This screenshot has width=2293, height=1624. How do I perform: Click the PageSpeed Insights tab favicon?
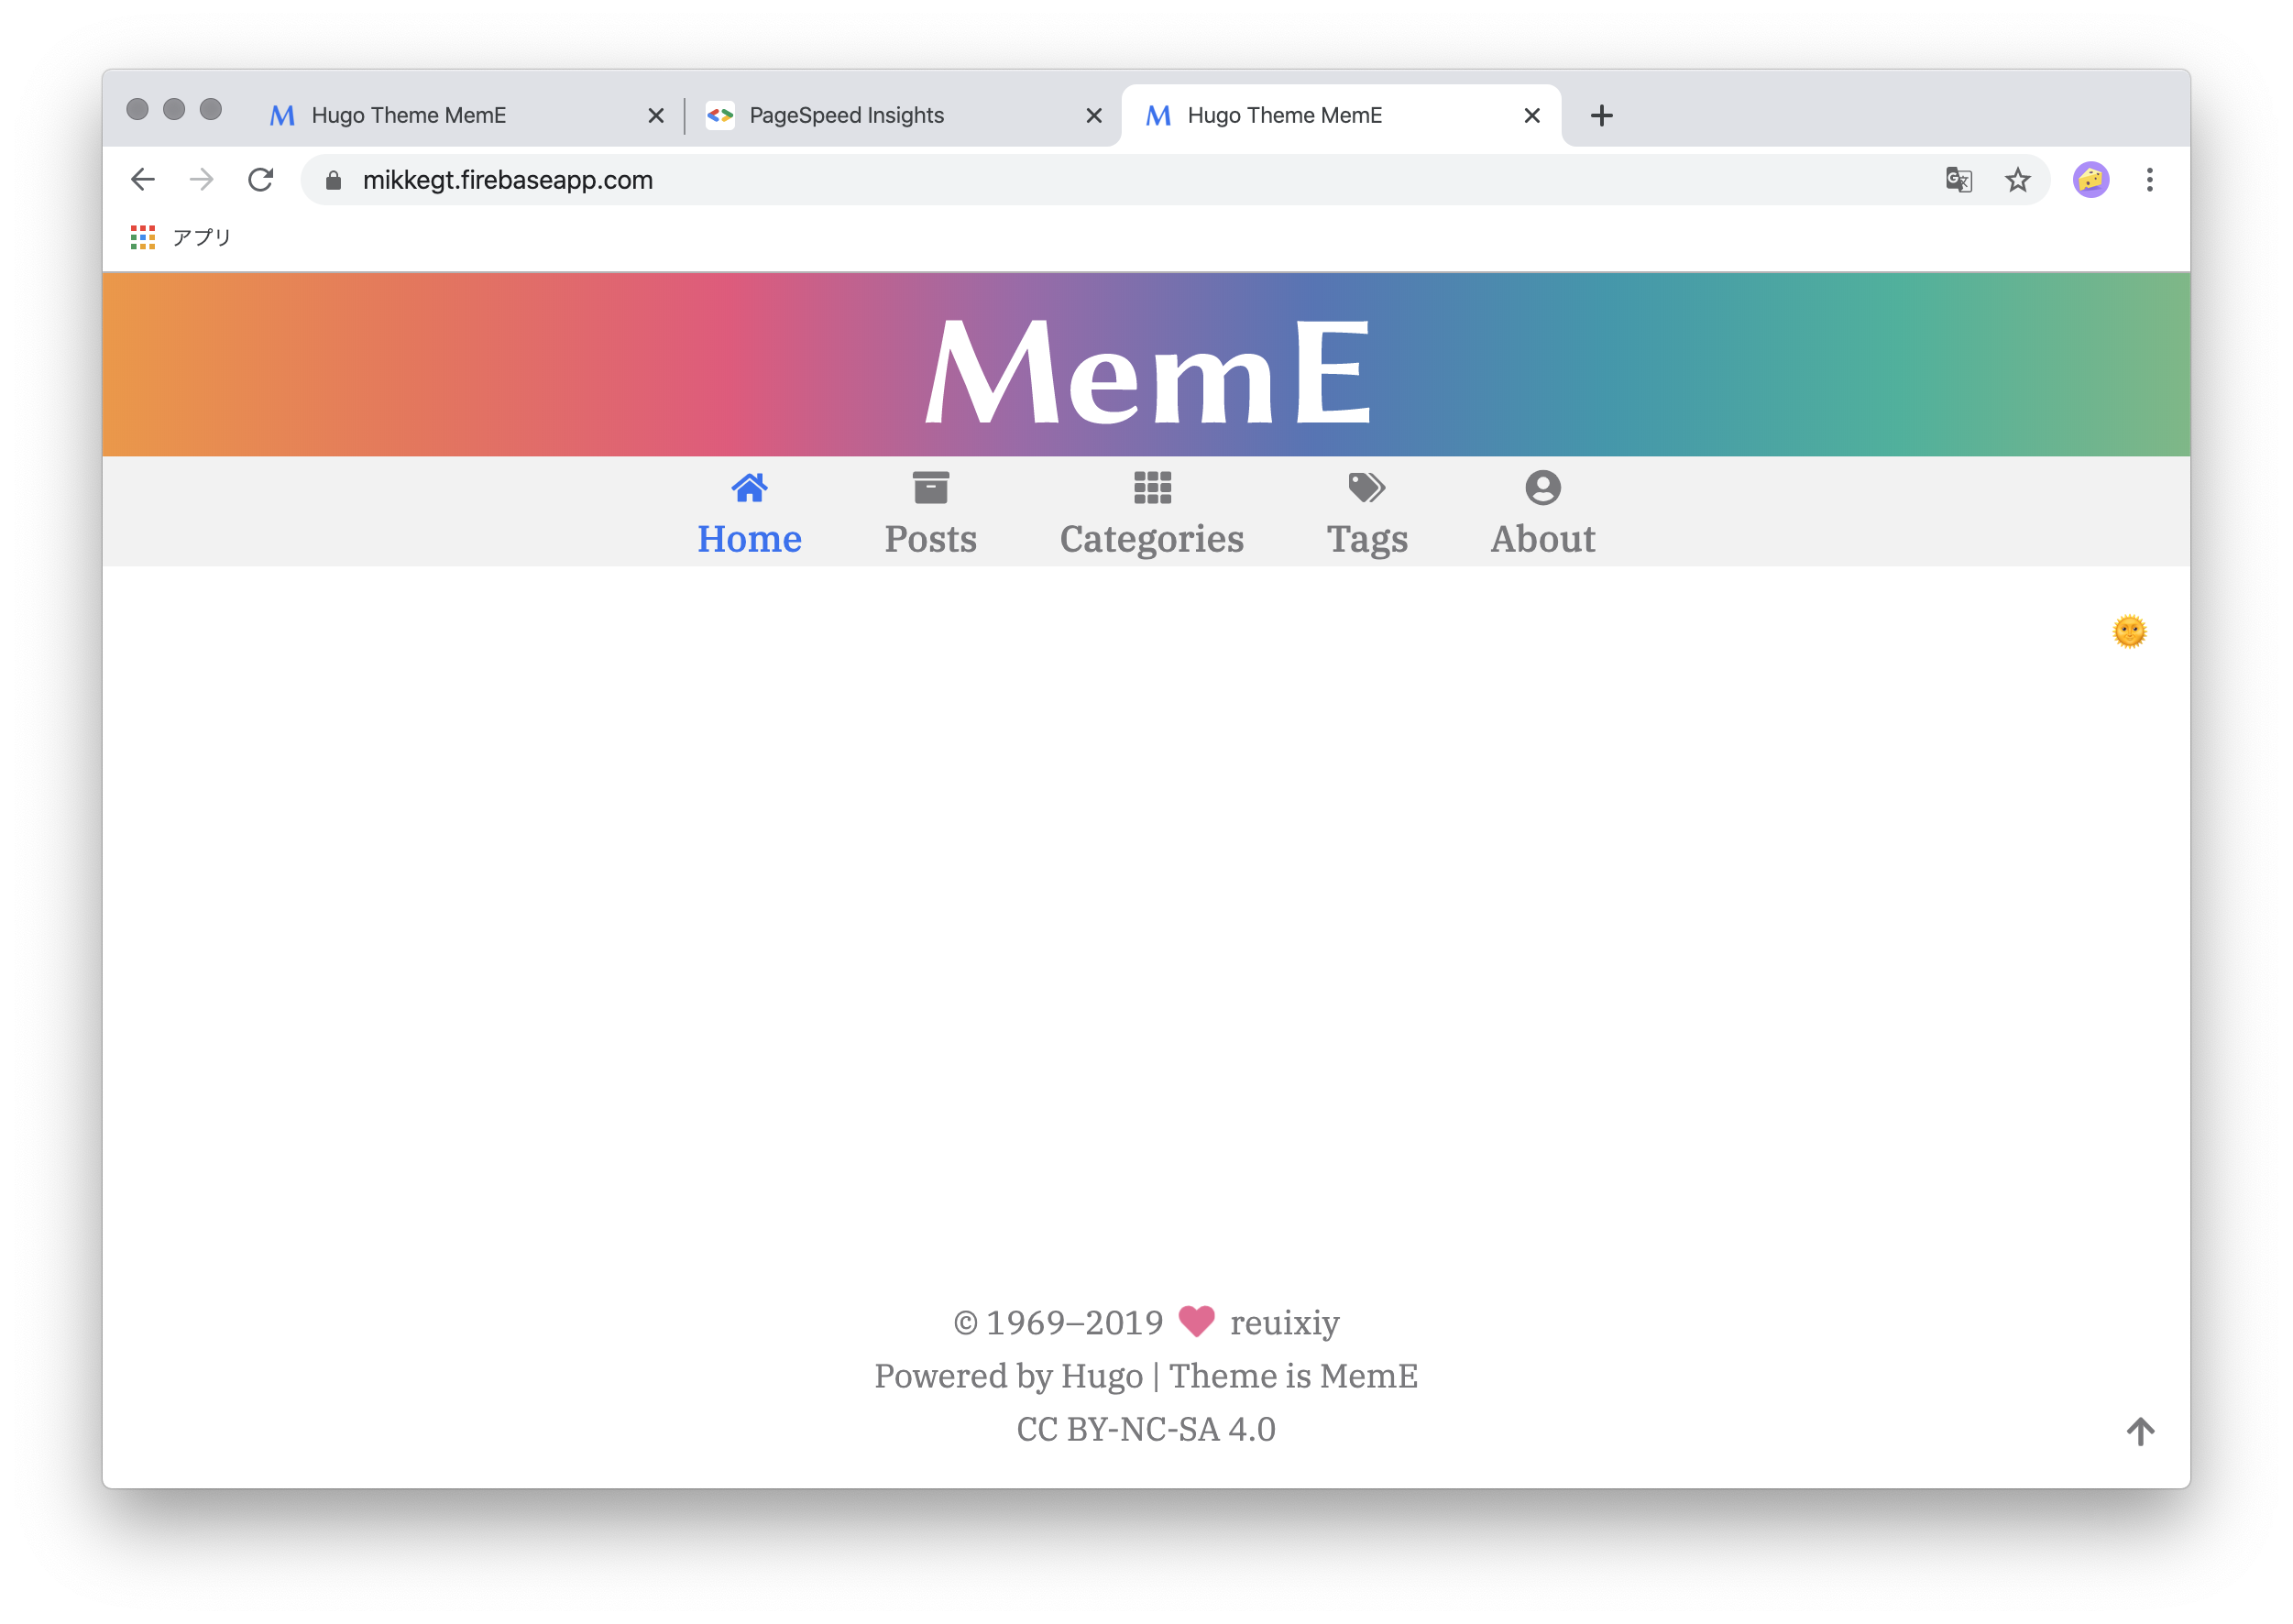tap(719, 116)
